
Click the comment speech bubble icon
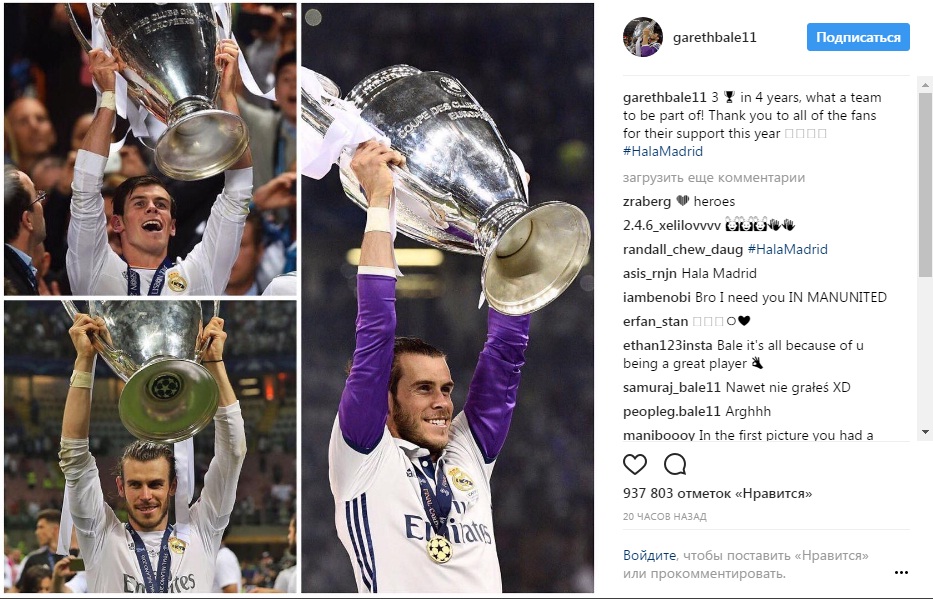675,464
